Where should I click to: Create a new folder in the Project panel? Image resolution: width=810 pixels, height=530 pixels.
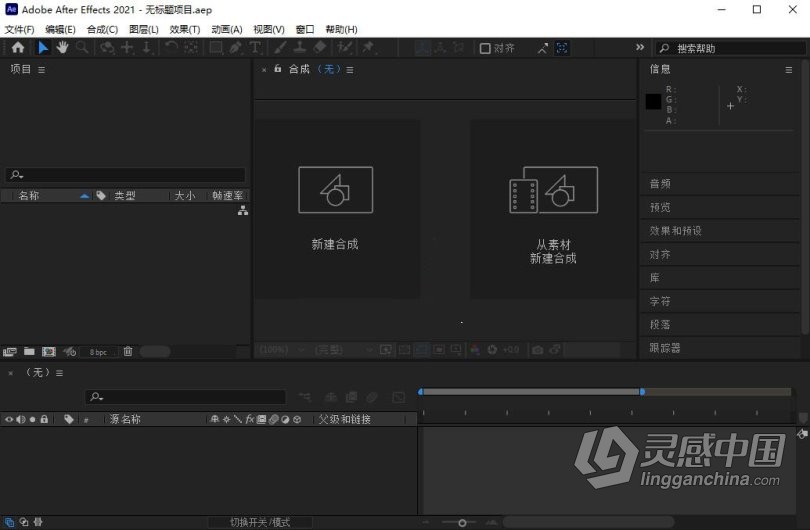tap(29, 352)
